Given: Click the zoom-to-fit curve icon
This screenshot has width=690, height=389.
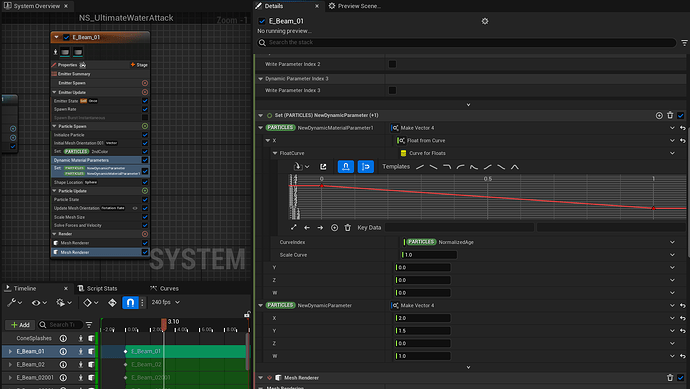Looking at the screenshot, I should 294,228.
